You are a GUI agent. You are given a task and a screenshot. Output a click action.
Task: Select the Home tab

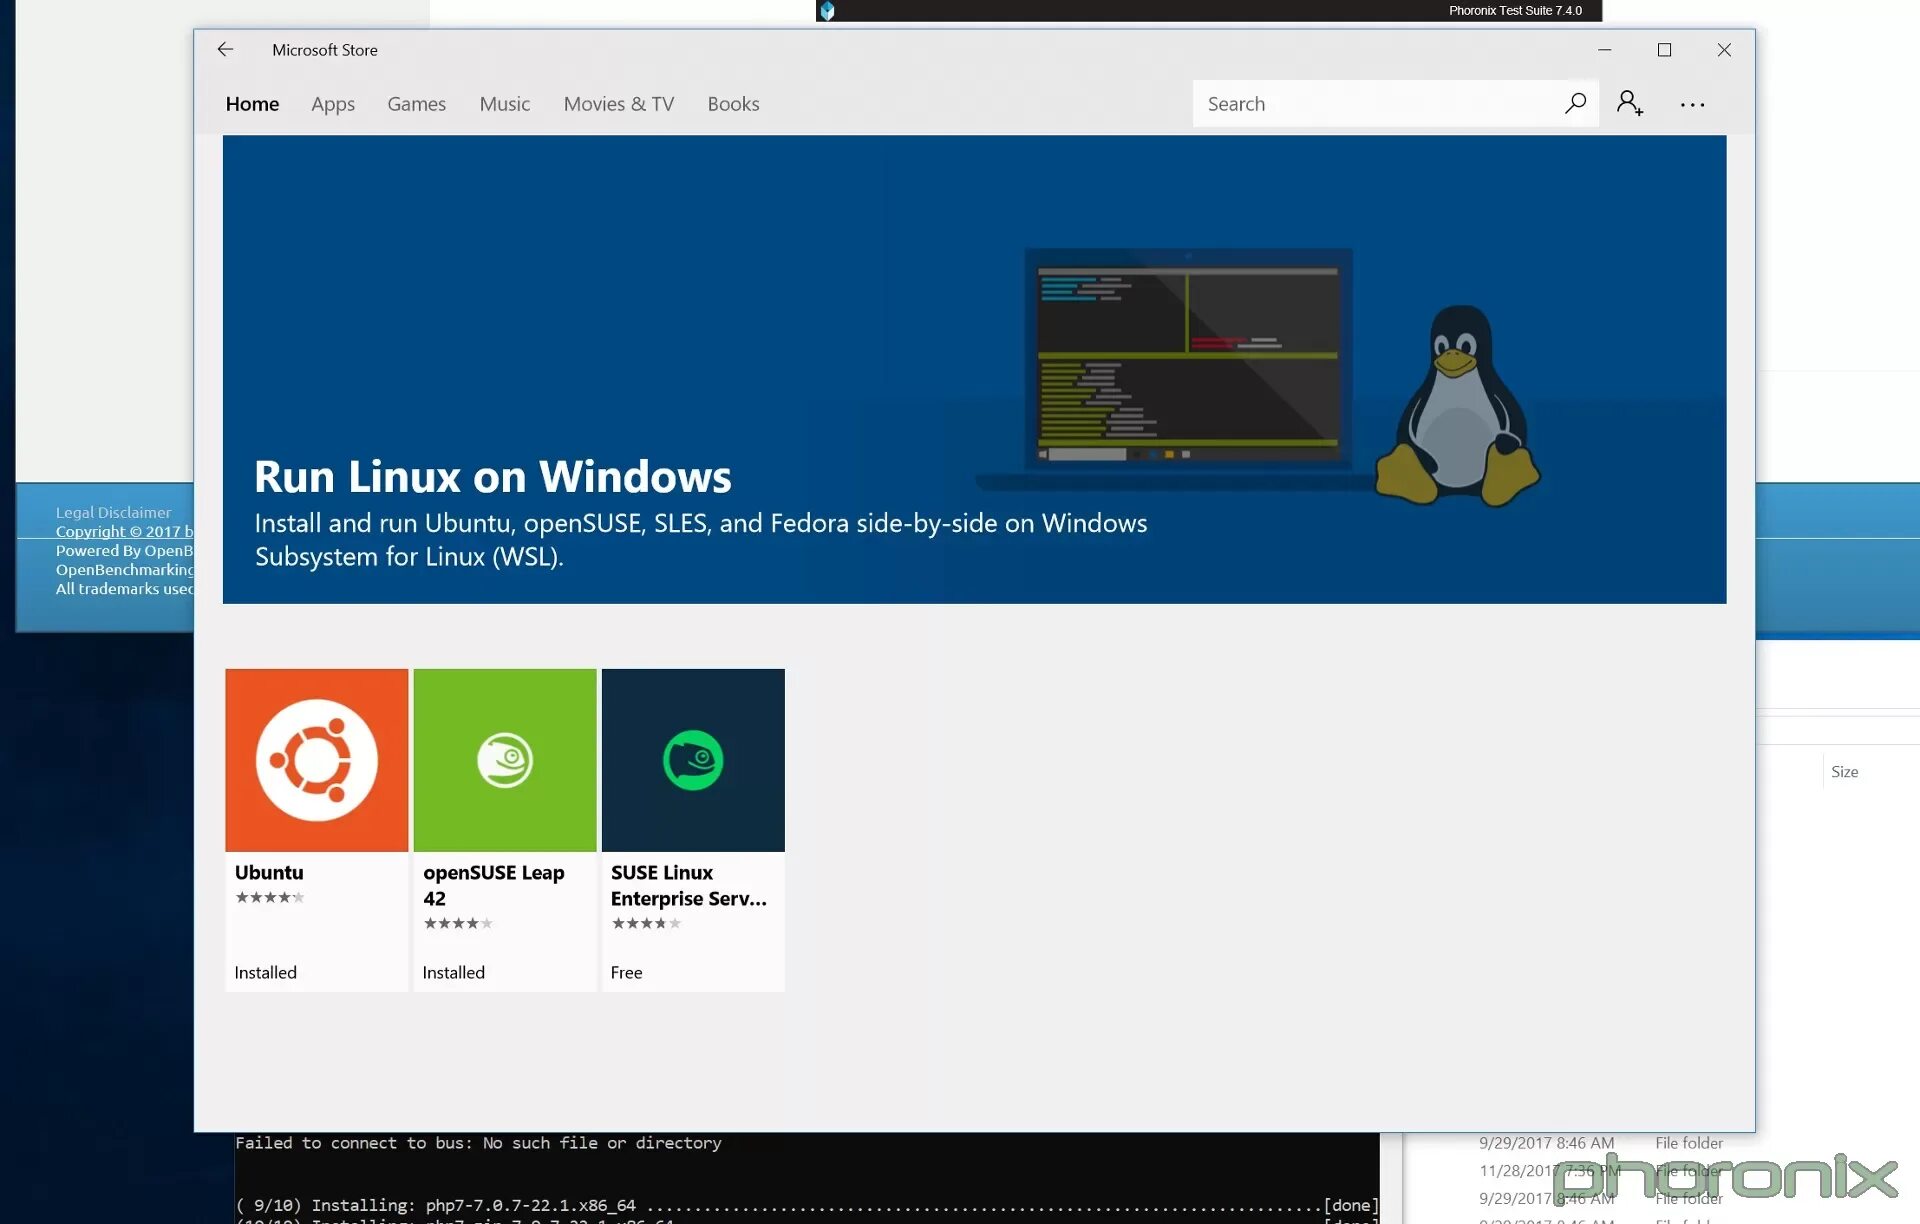click(252, 104)
